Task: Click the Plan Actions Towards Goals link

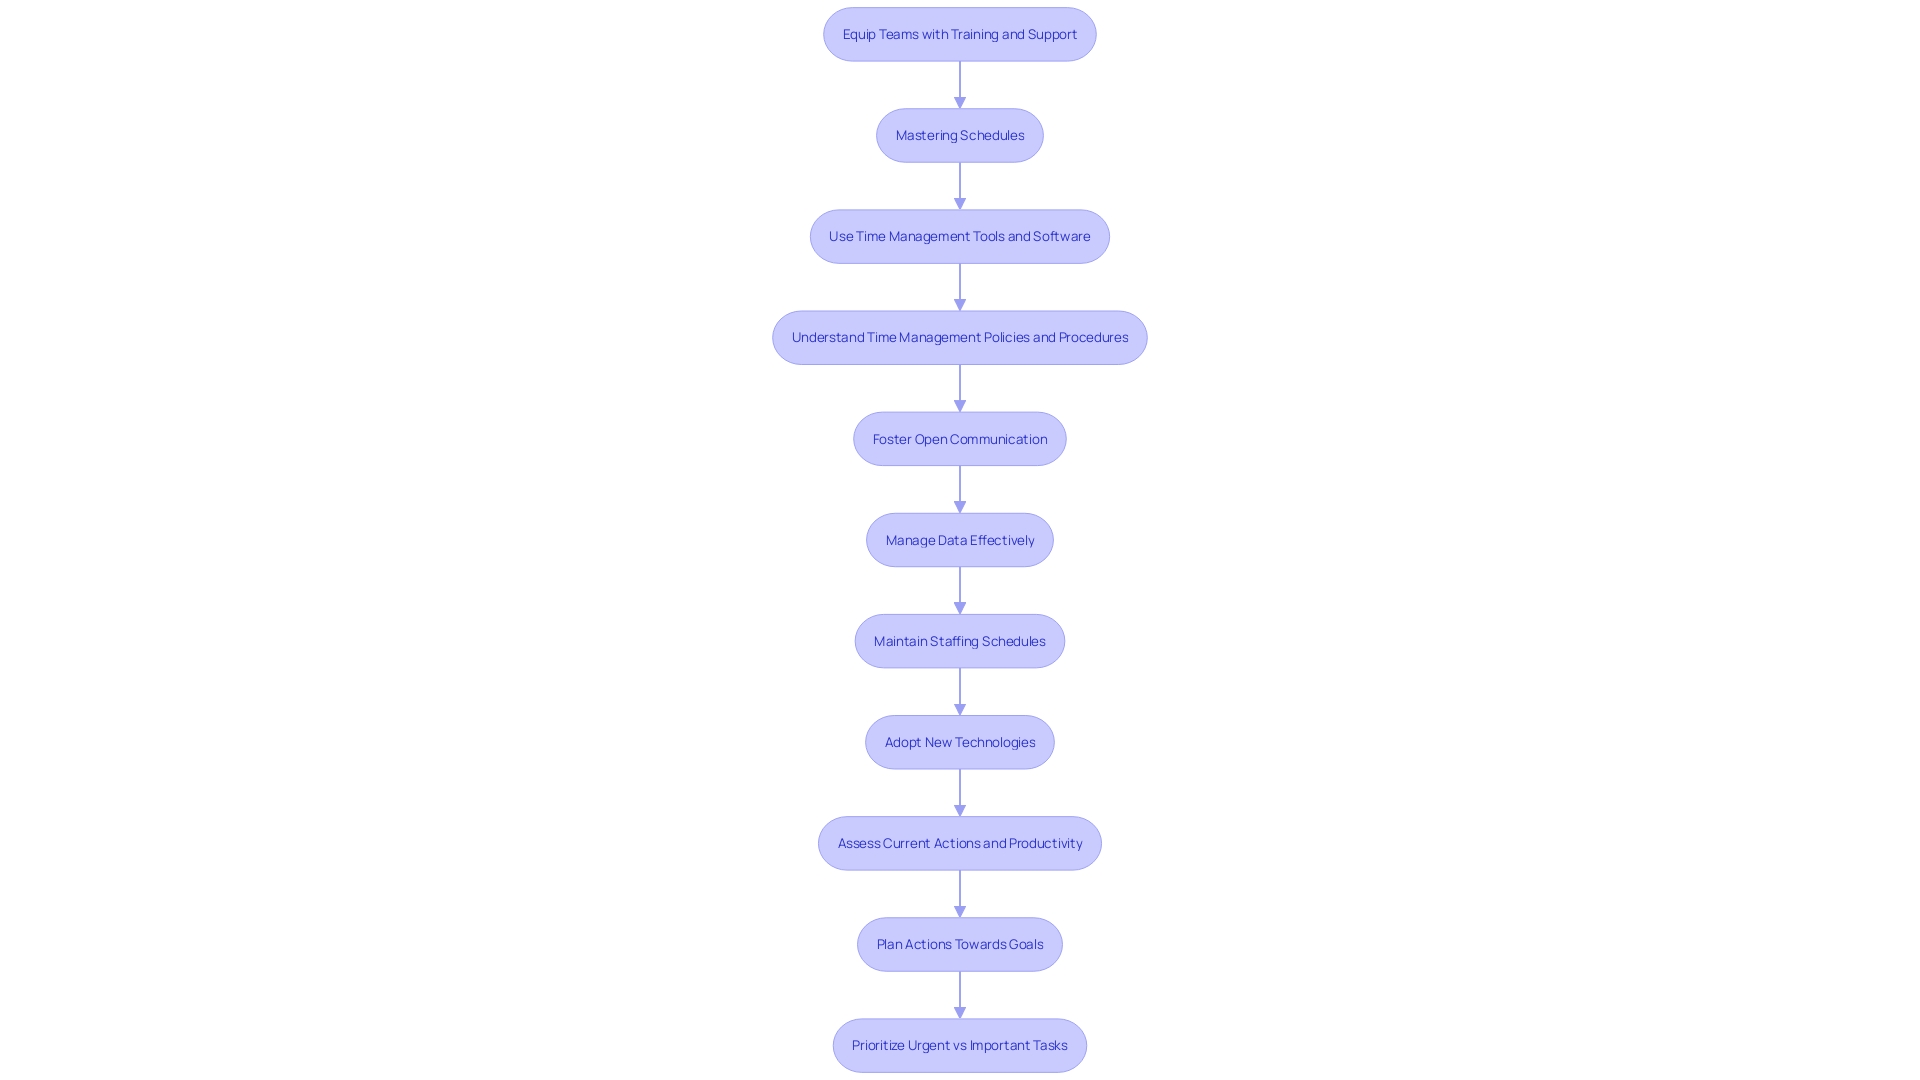Action: click(959, 943)
